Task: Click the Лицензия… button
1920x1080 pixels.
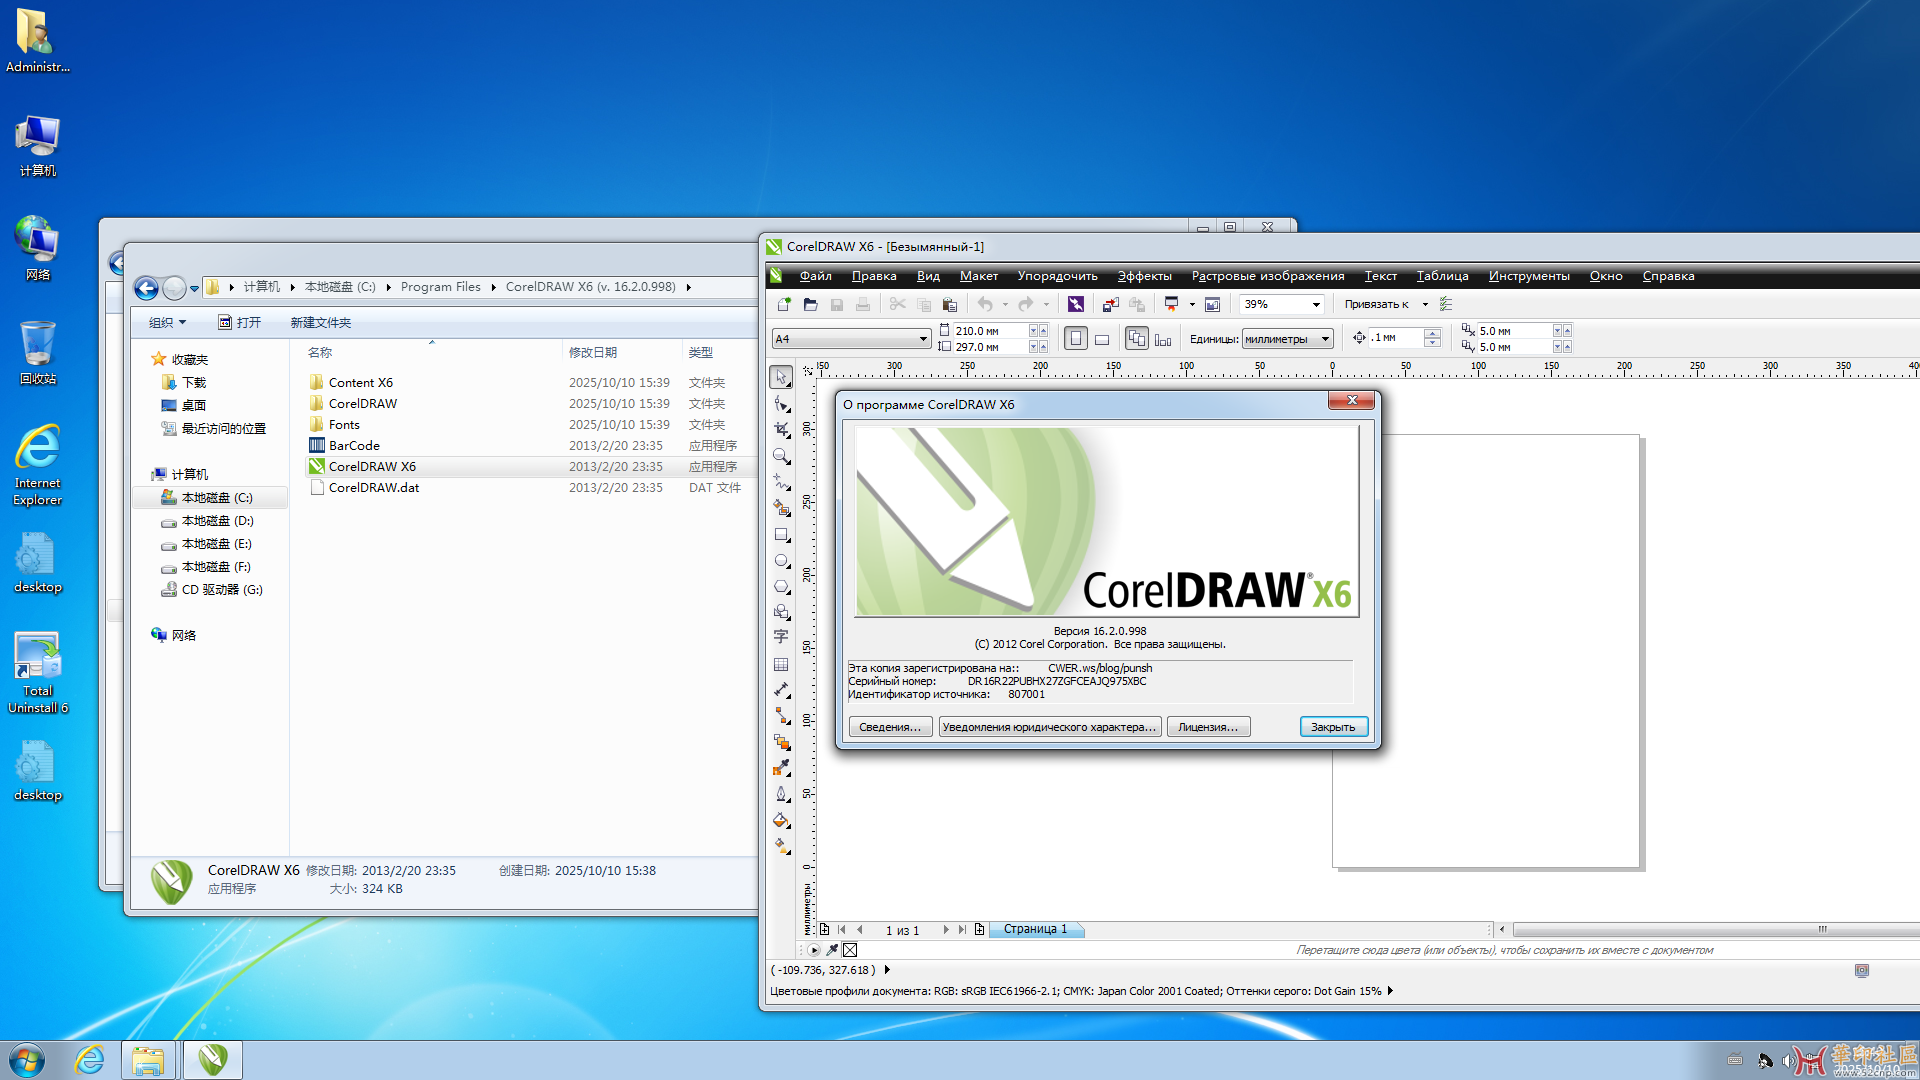Action: [1208, 727]
